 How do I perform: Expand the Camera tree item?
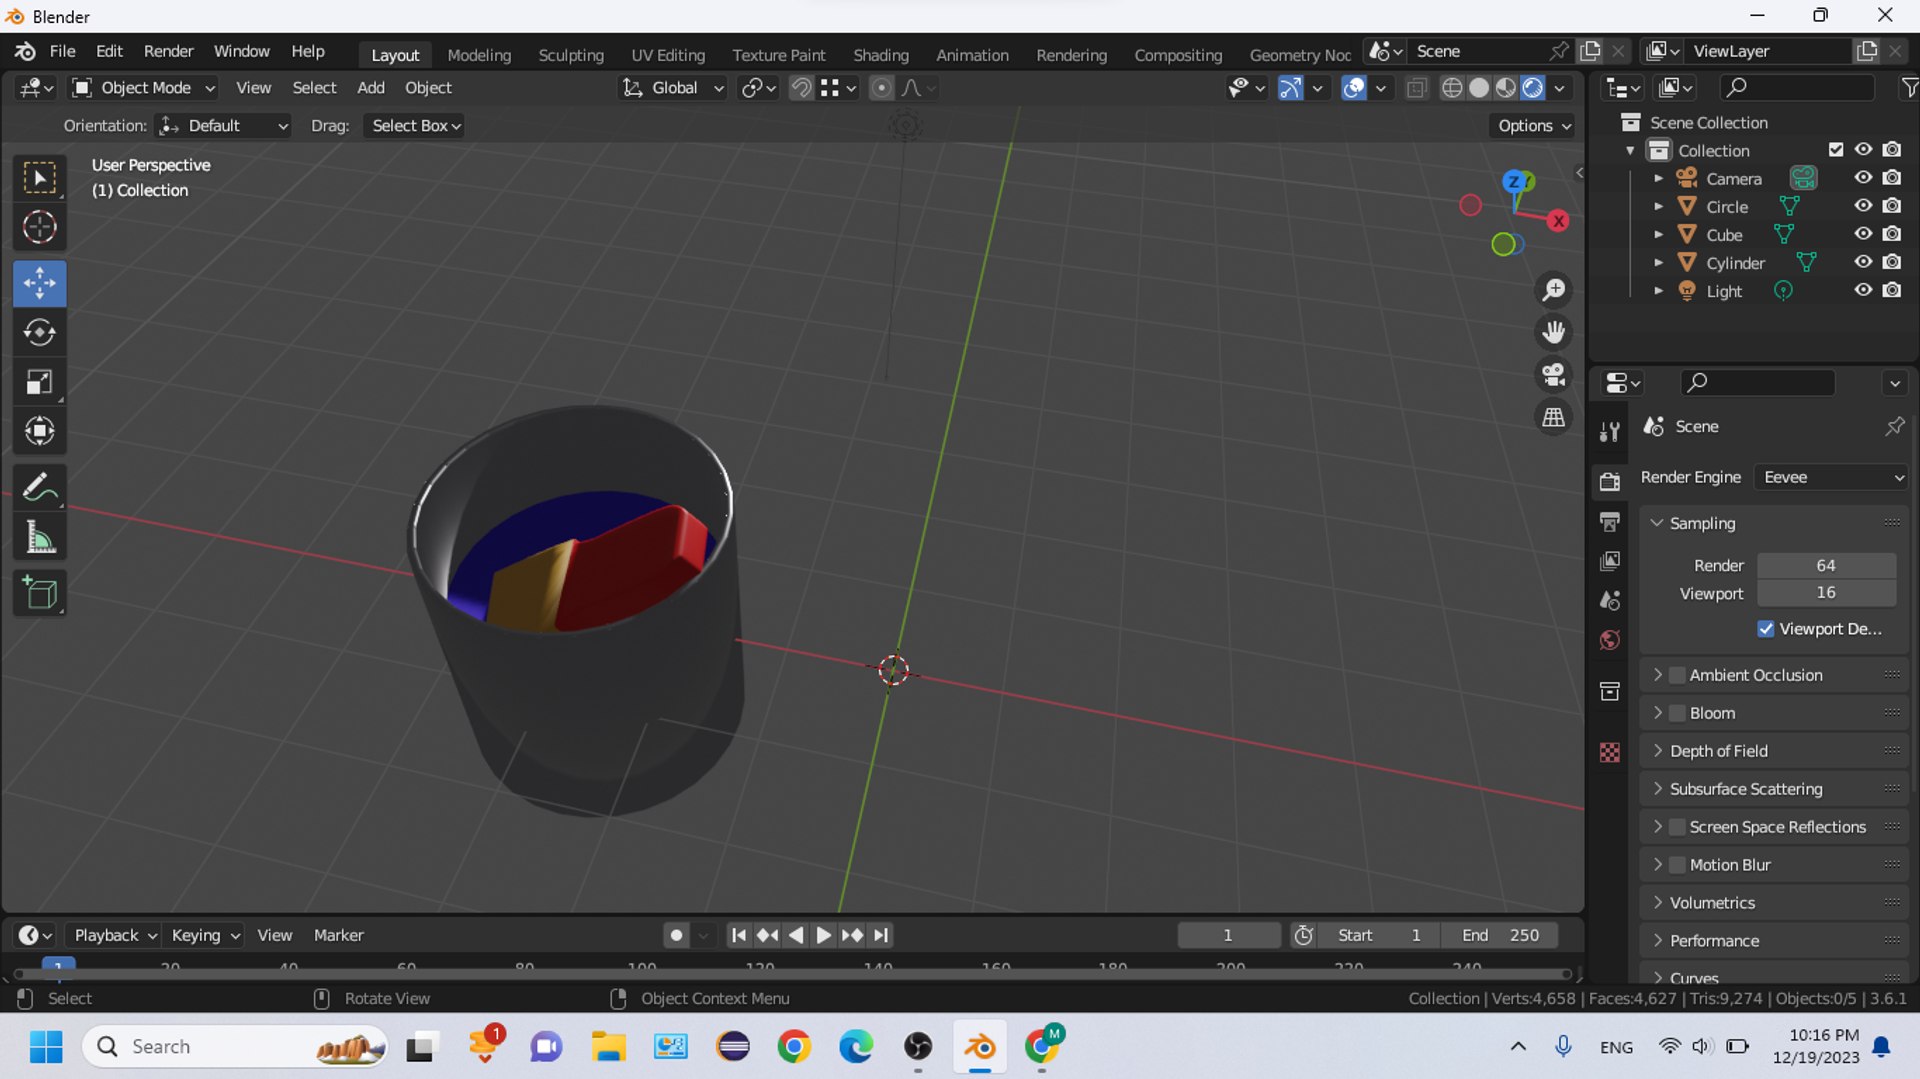click(x=1658, y=178)
